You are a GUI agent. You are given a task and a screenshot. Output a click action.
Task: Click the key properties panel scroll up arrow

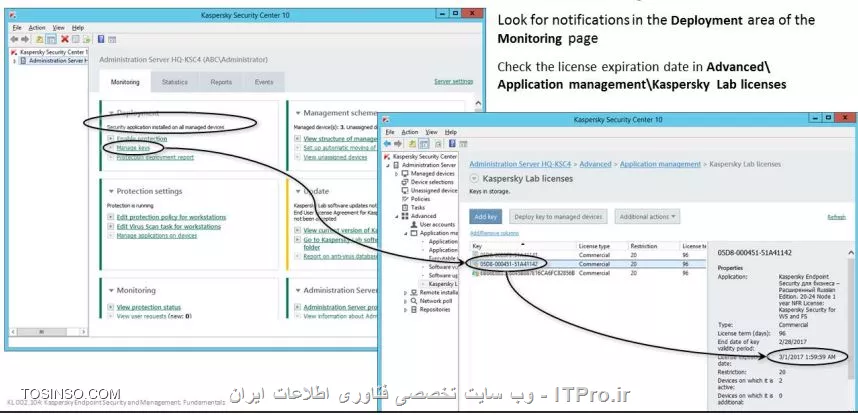pyautogui.click(x=851, y=253)
